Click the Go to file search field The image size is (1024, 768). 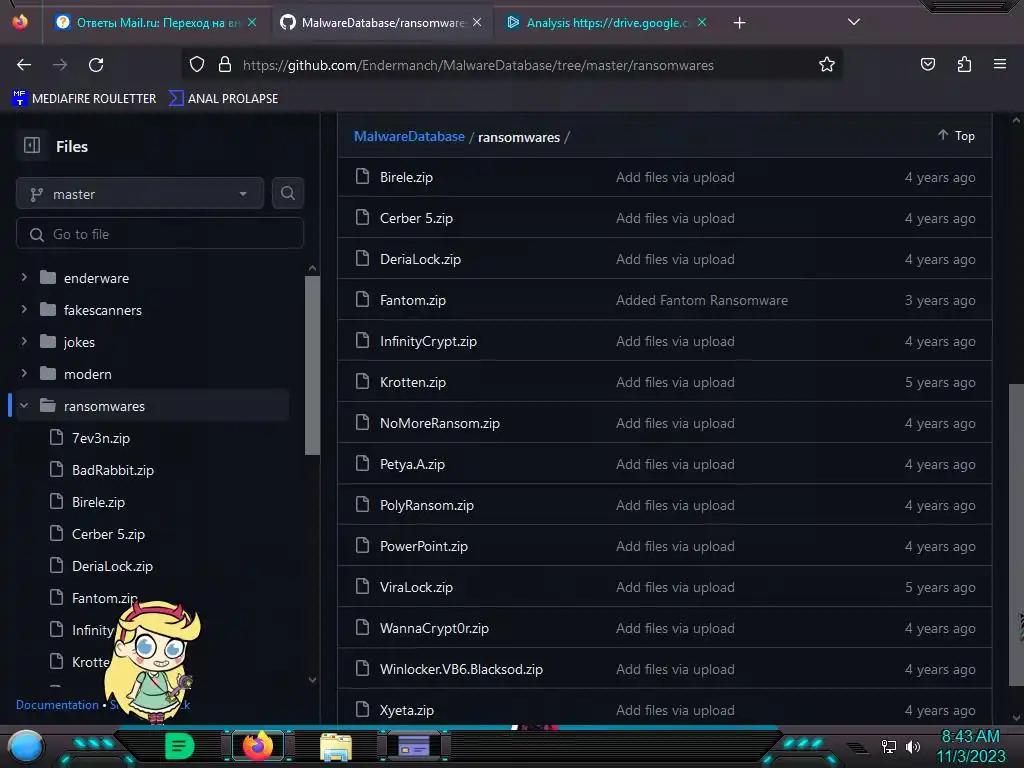coord(160,234)
